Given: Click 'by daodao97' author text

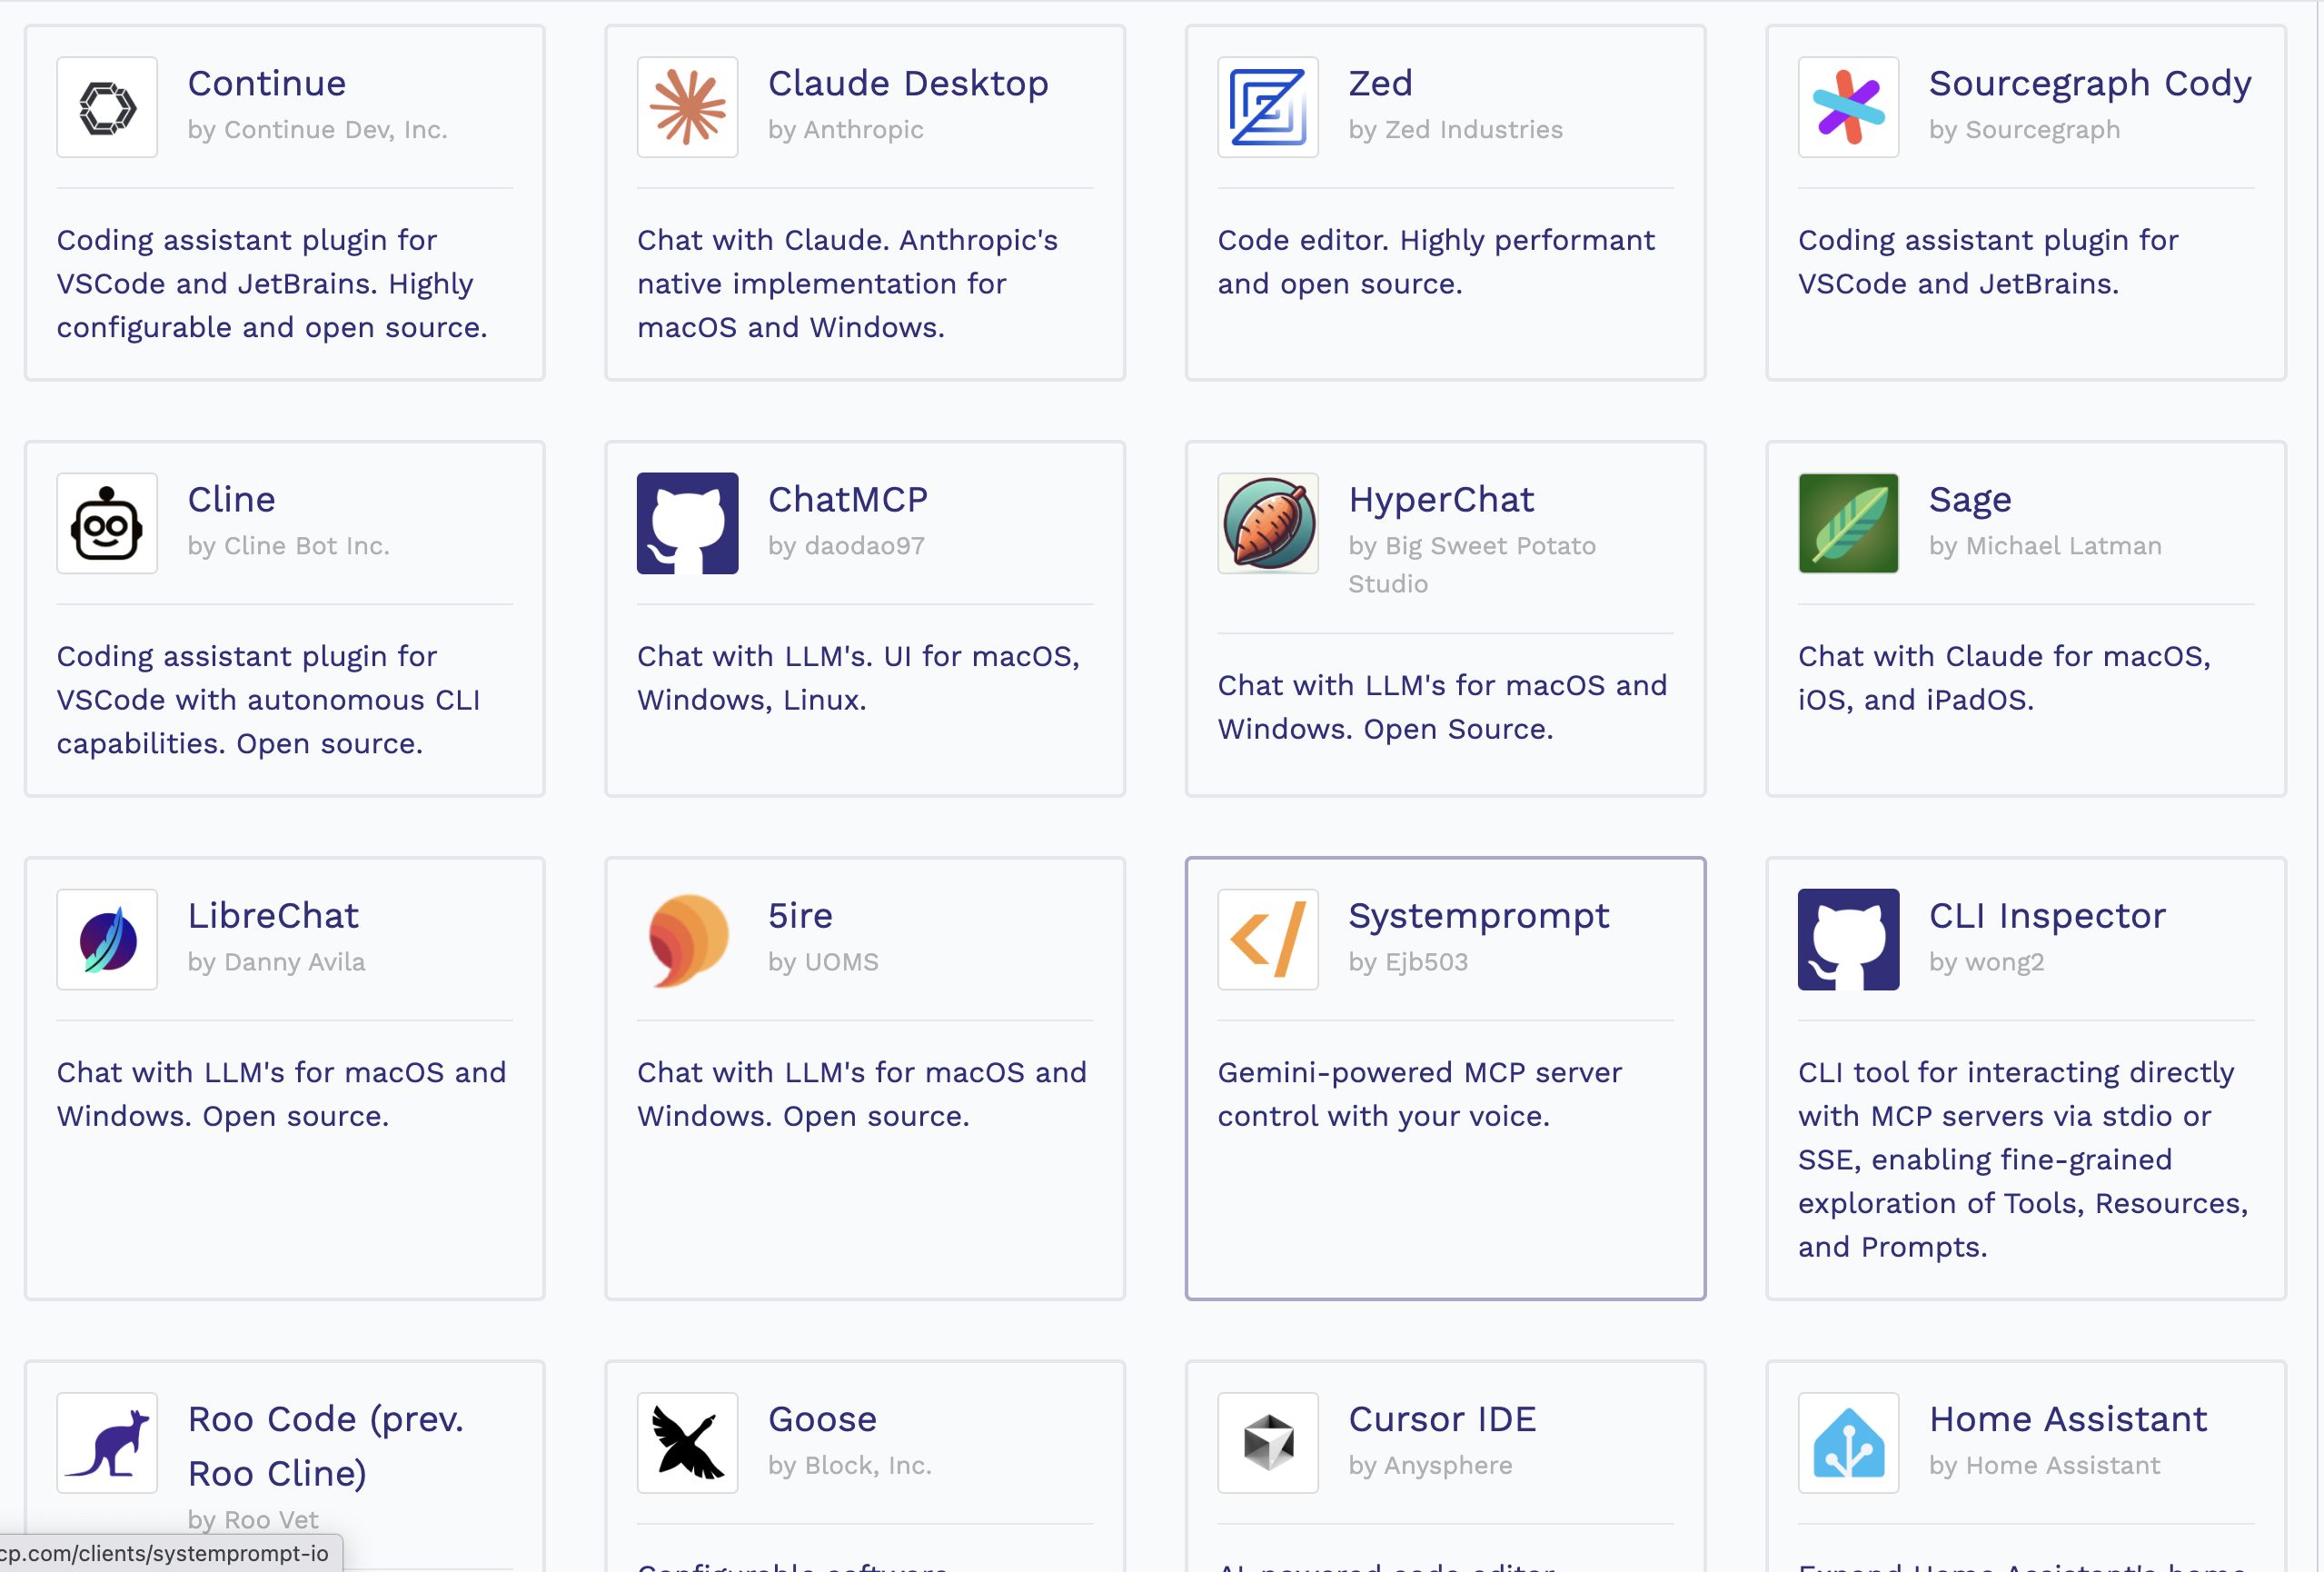Looking at the screenshot, I should [846, 546].
